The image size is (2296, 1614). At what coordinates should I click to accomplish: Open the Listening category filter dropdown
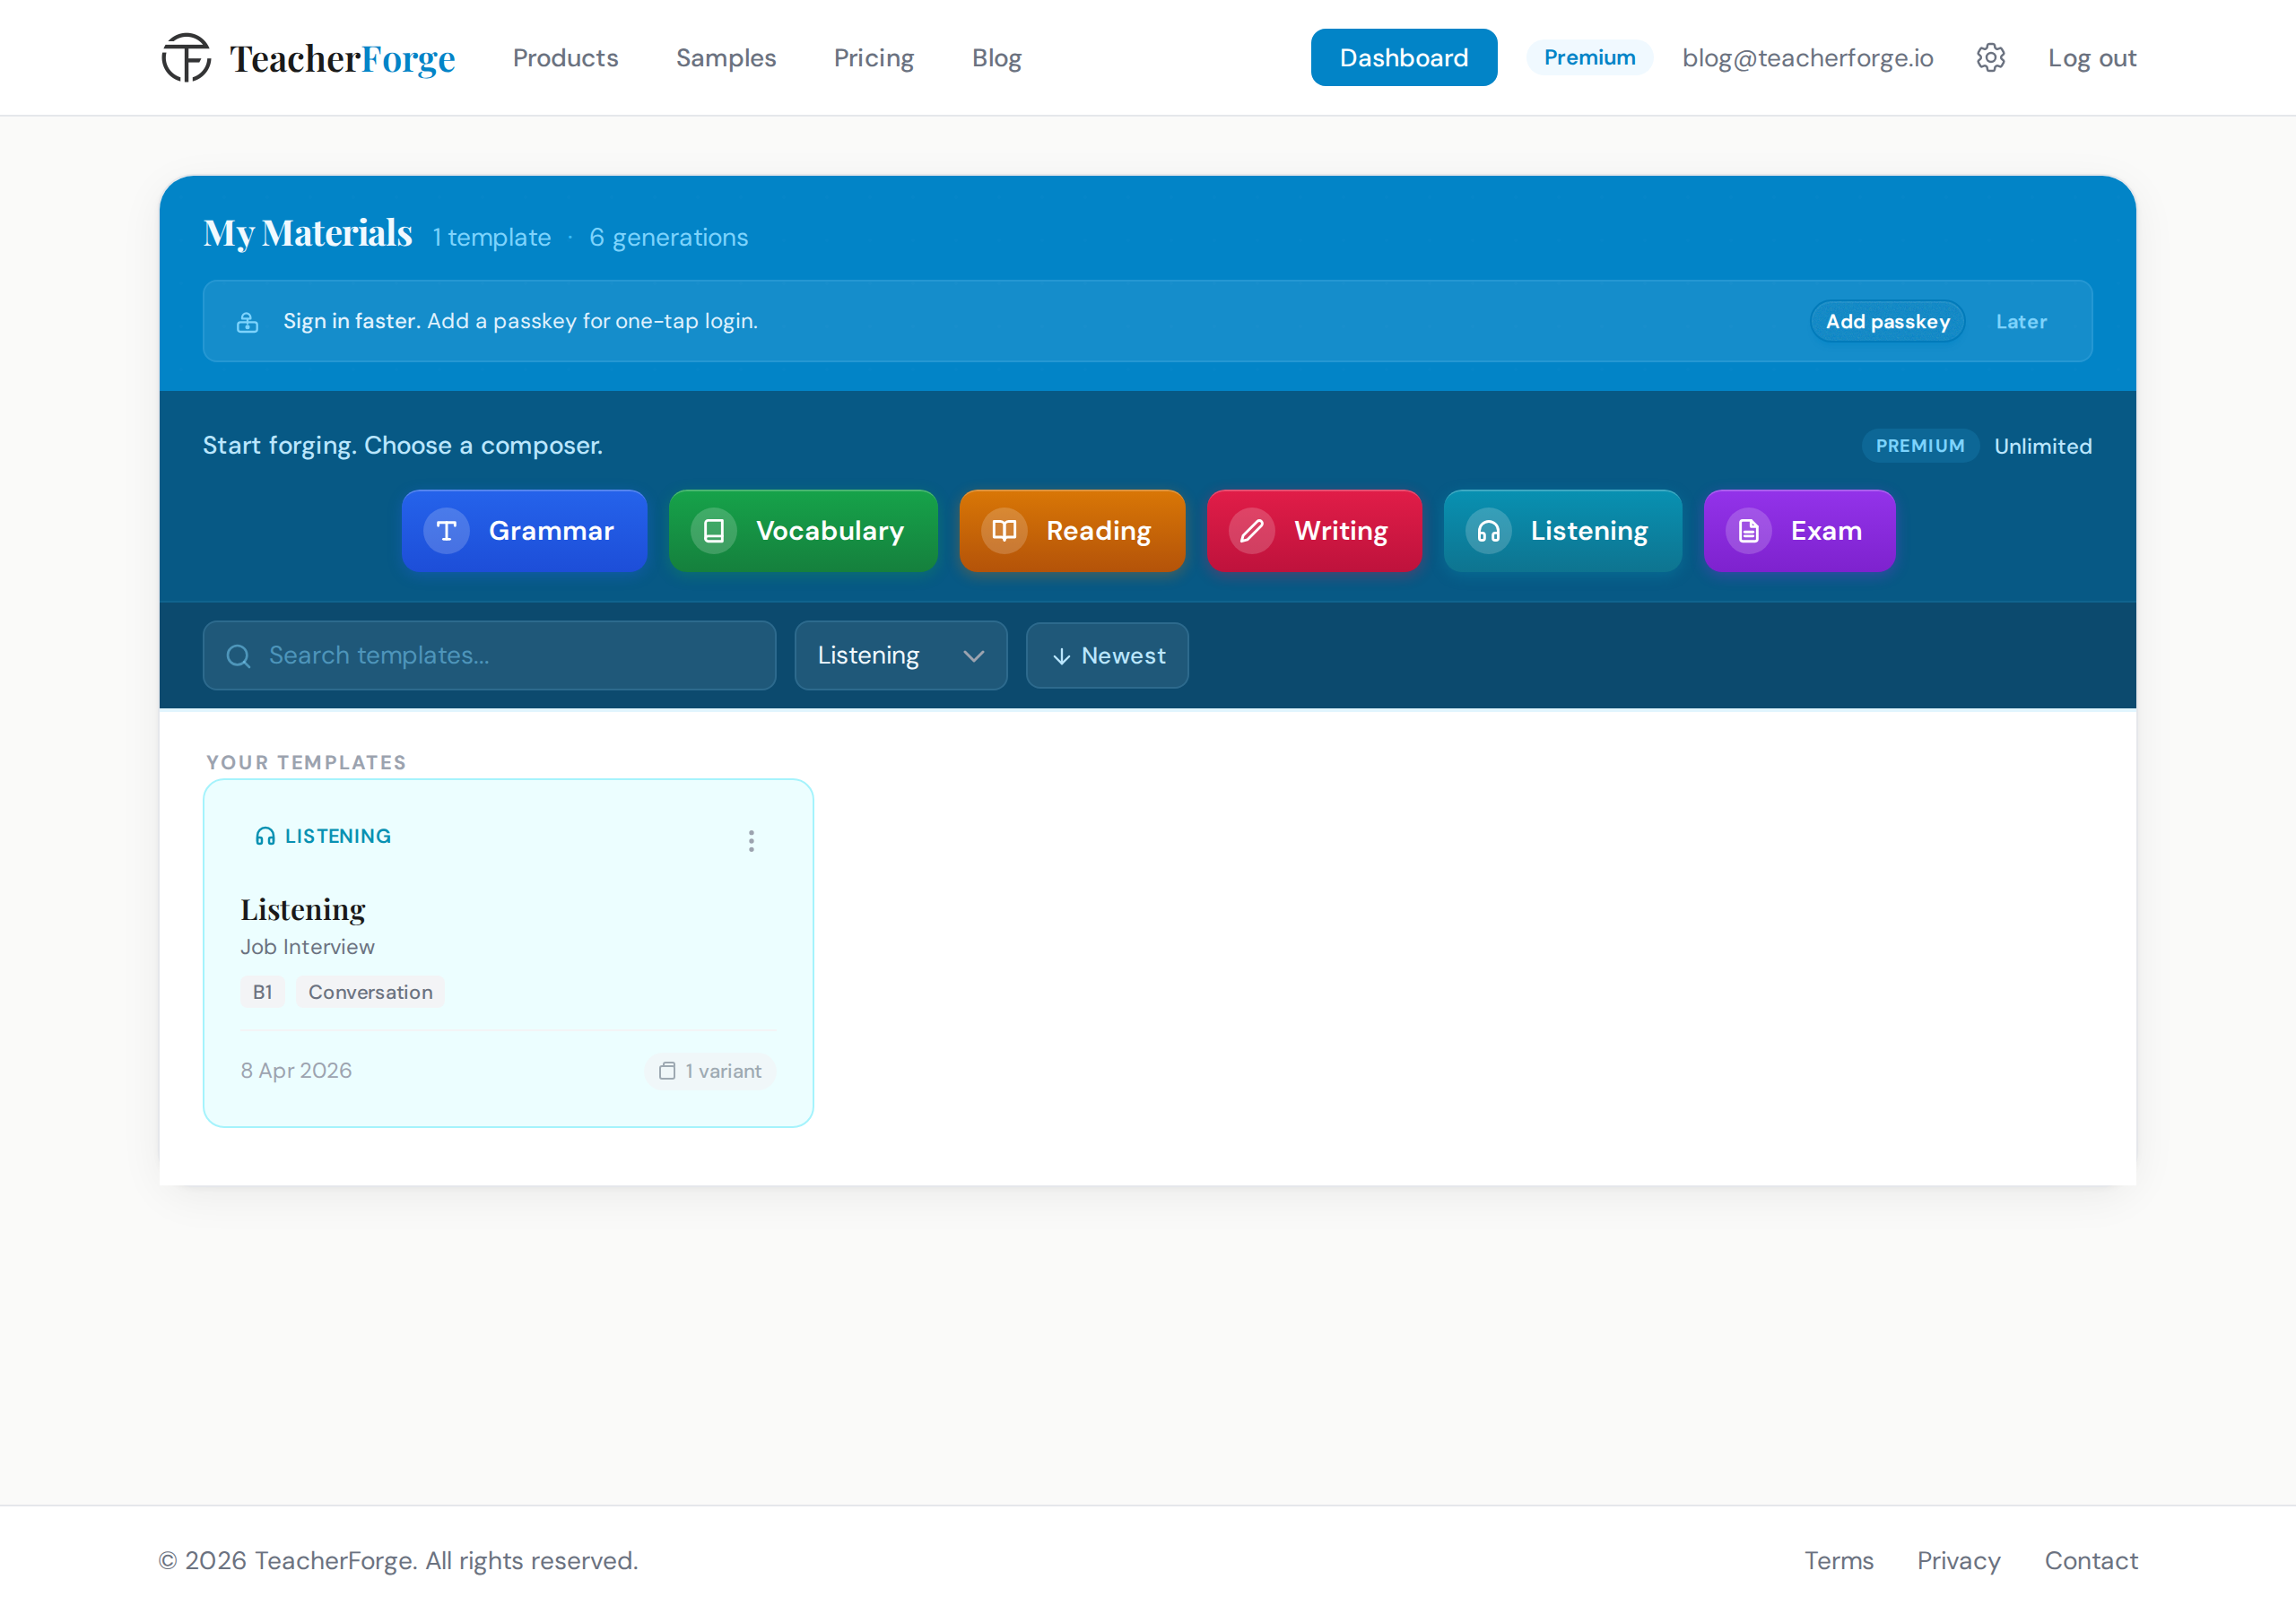(900, 656)
